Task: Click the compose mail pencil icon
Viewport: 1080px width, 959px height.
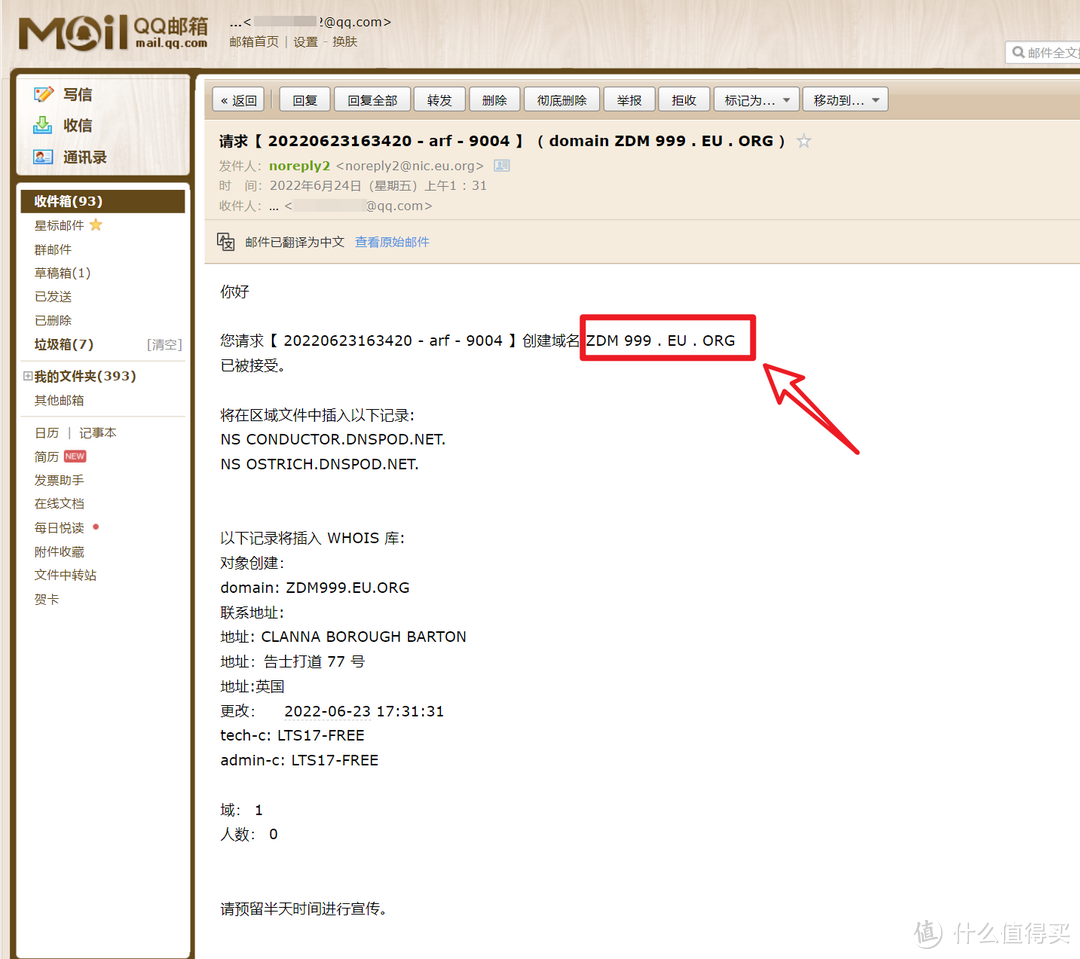Action: tap(43, 94)
